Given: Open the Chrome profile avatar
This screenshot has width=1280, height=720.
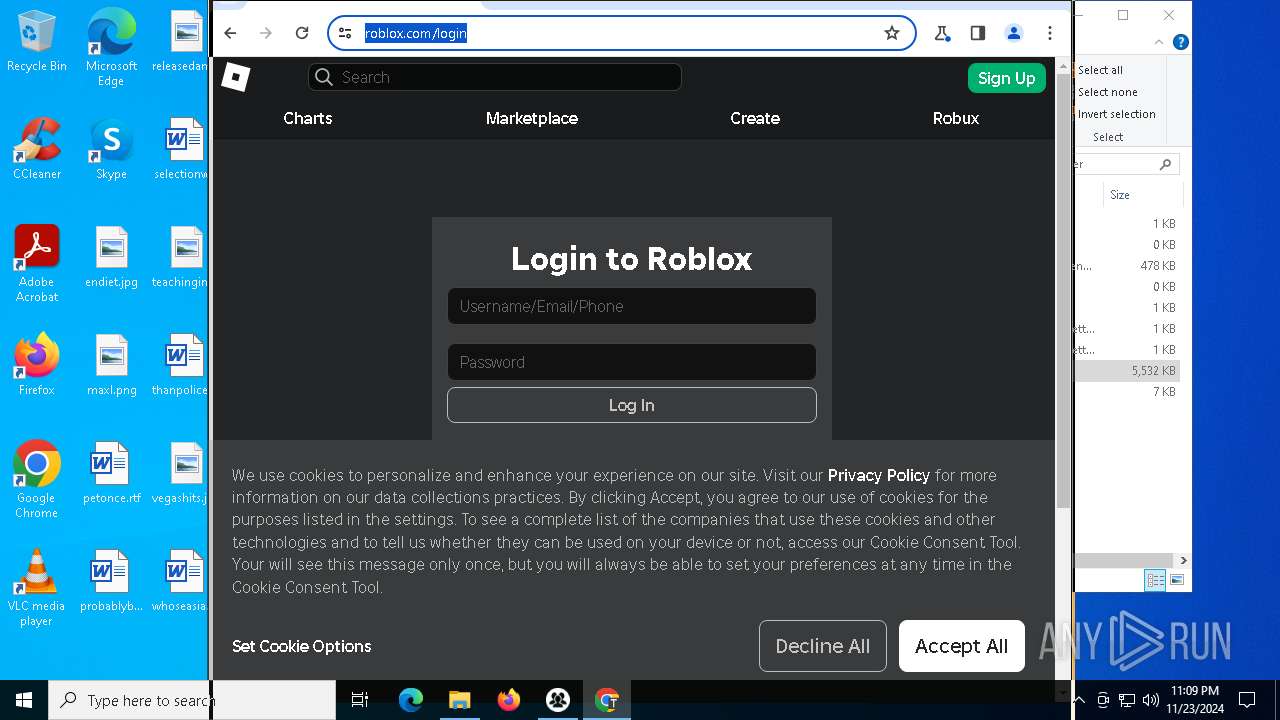Looking at the screenshot, I should (x=1014, y=33).
